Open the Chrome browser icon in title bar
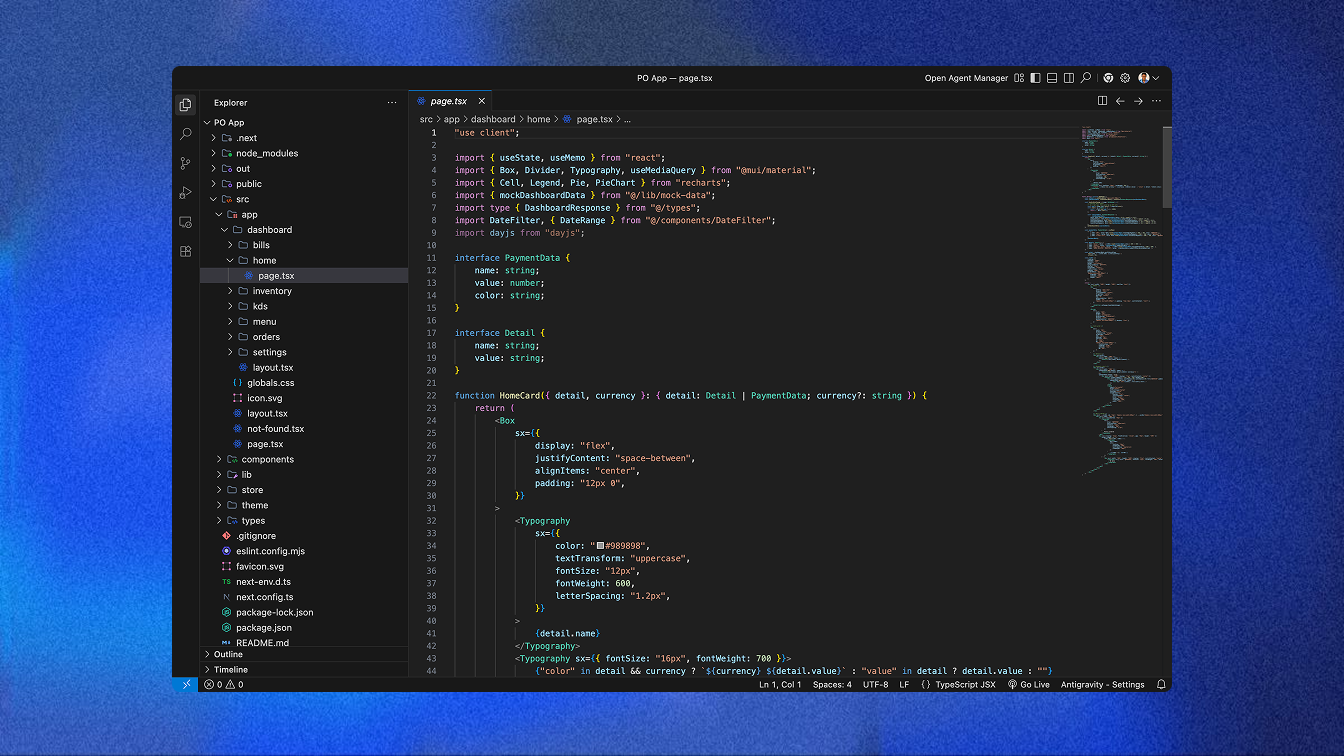The height and width of the screenshot is (756, 1344). coord(1108,78)
